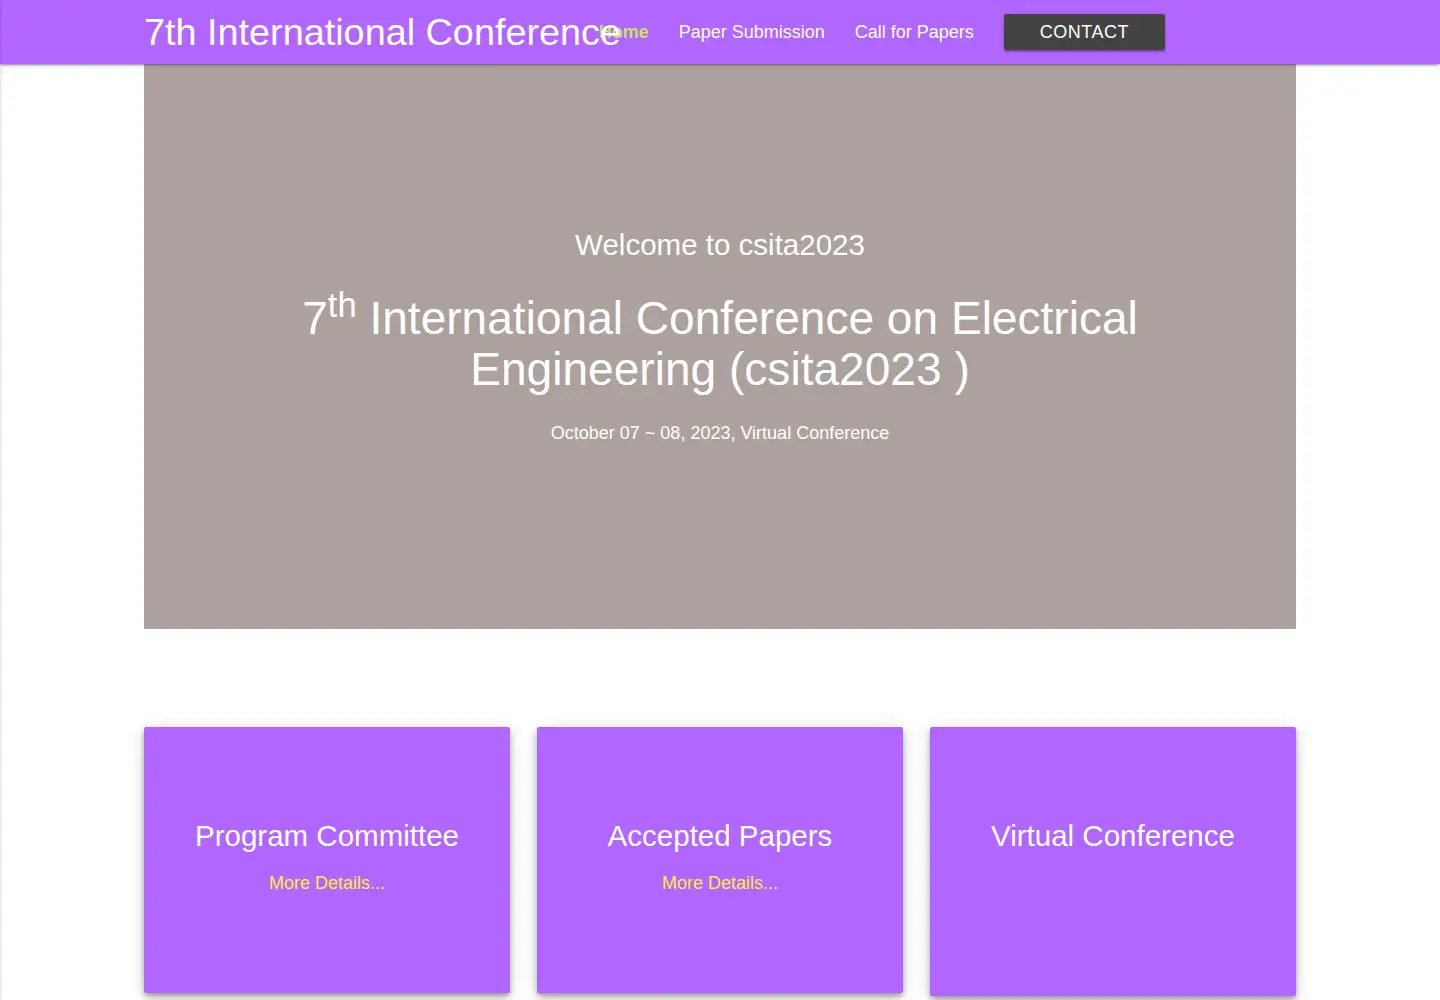The height and width of the screenshot is (1000, 1440).
Task: Open the Home navigation link
Action: (x=633, y=32)
